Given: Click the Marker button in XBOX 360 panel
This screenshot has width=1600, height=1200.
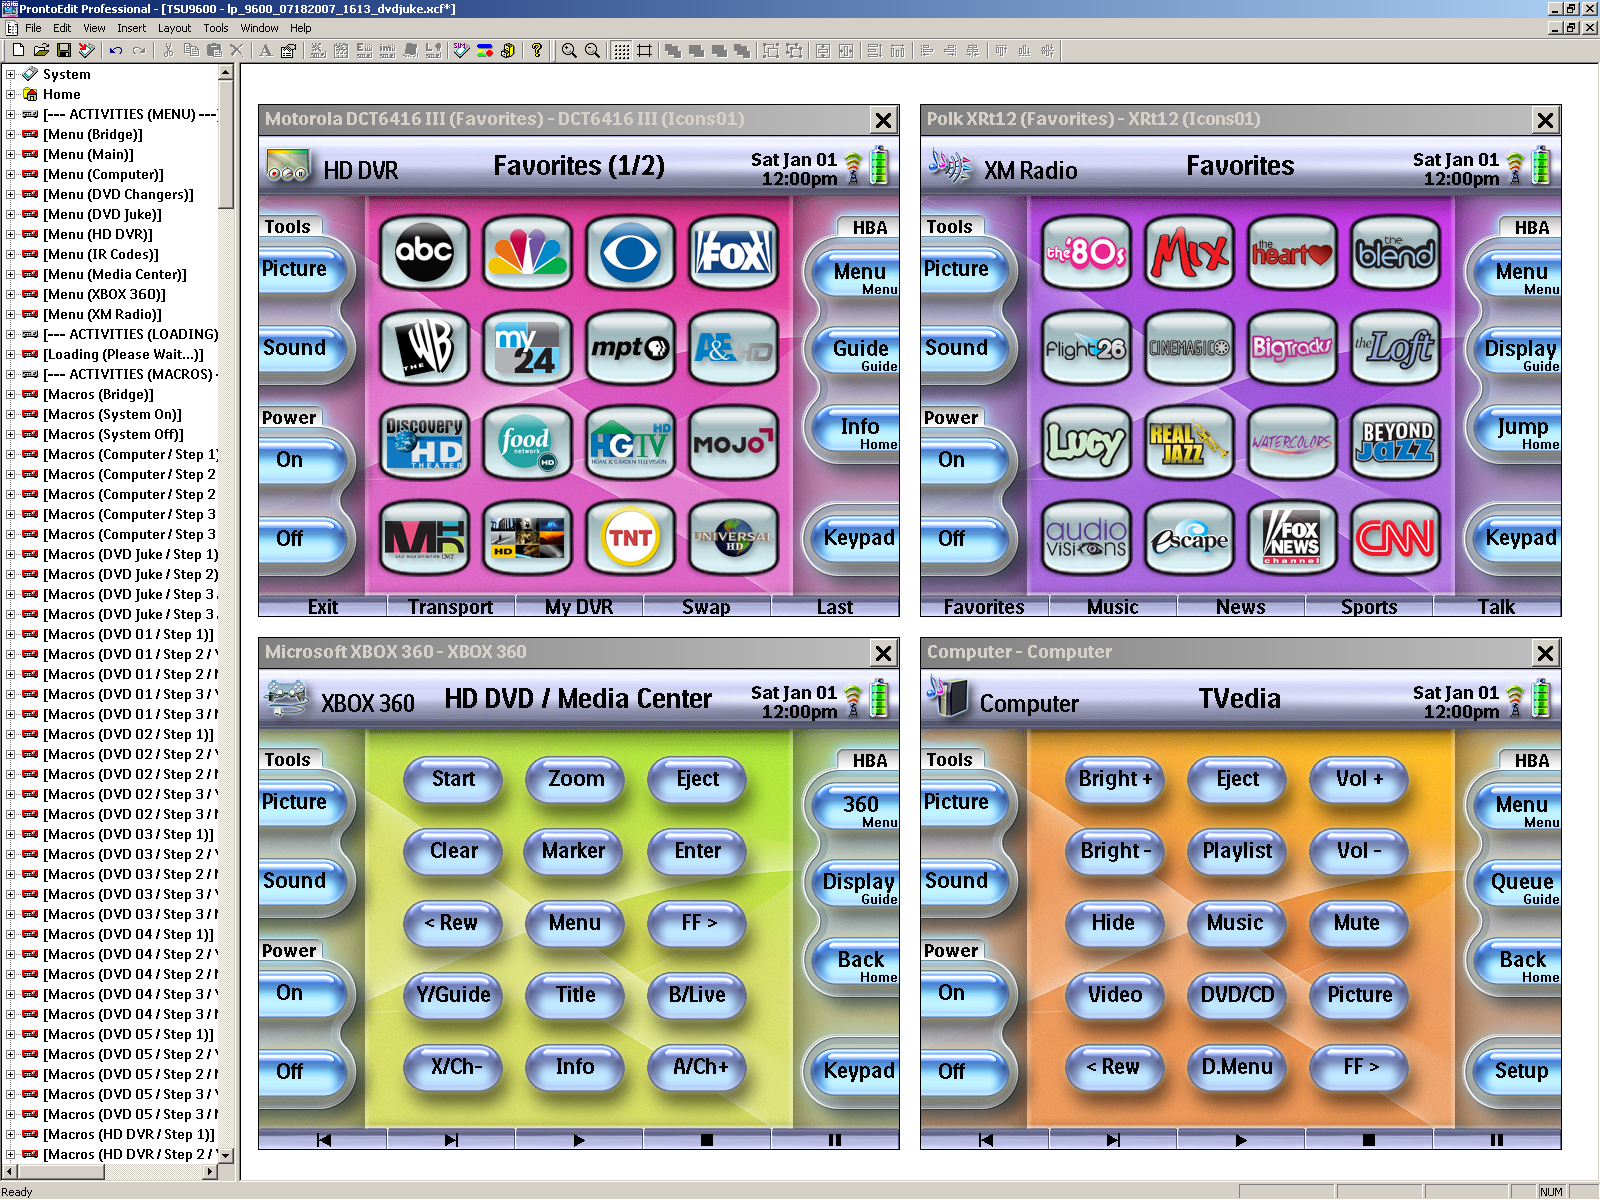Looking at the screenshot, I should coord(574,851).
